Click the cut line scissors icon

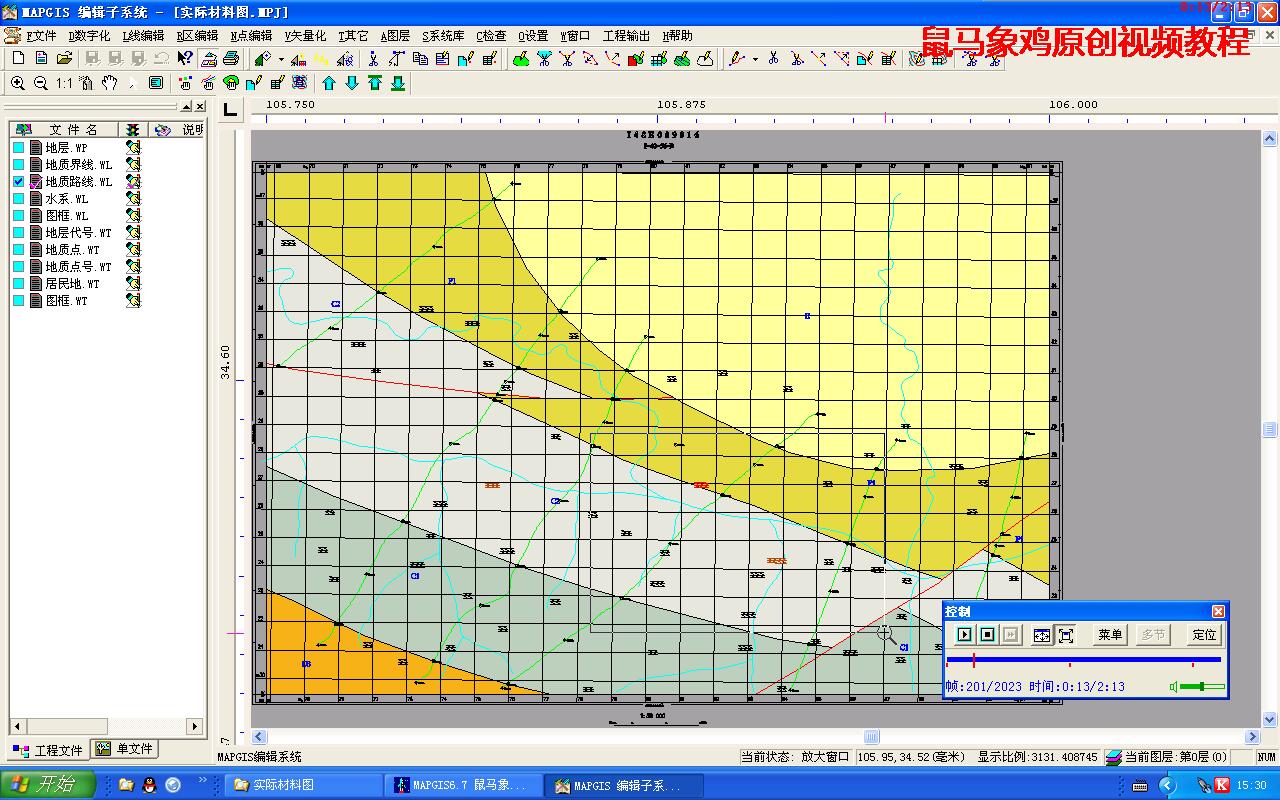(x=773, y=59)
